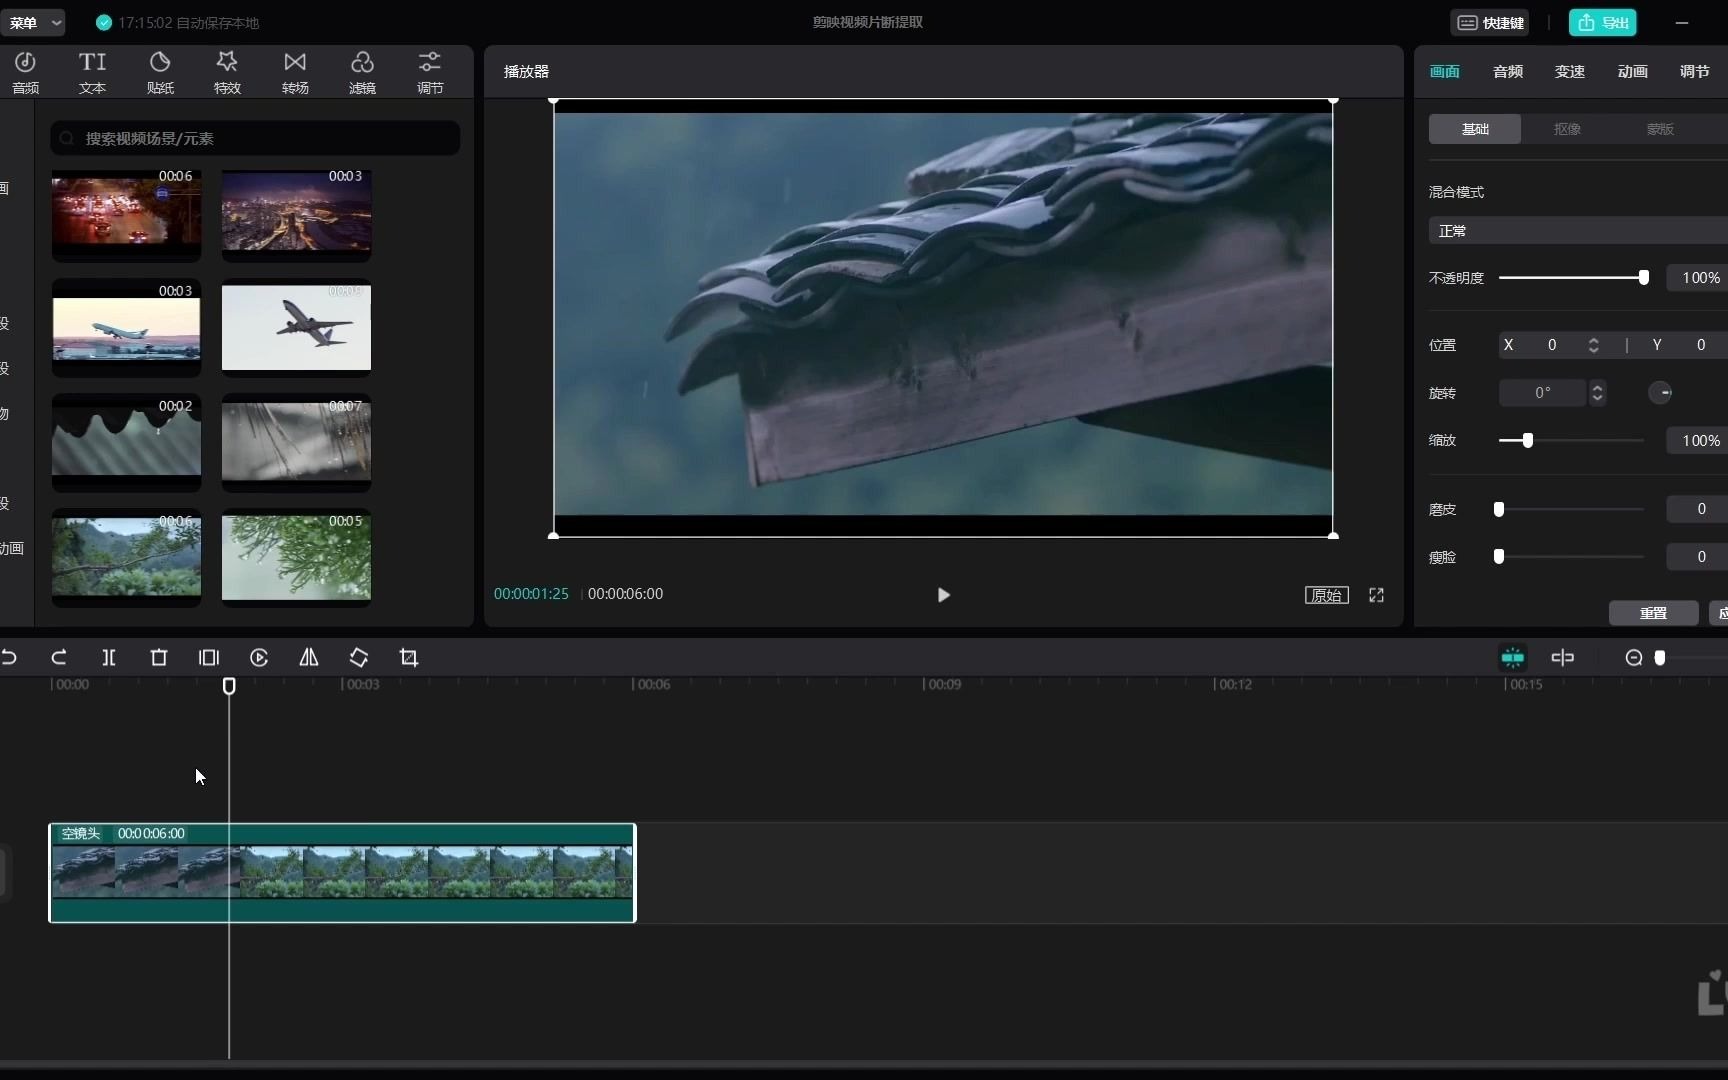Viewport: 1728px width, 1080px height.
Task: Select the roof eaves rain thumbnail 00:02
Action: click(x=126, y=443)
